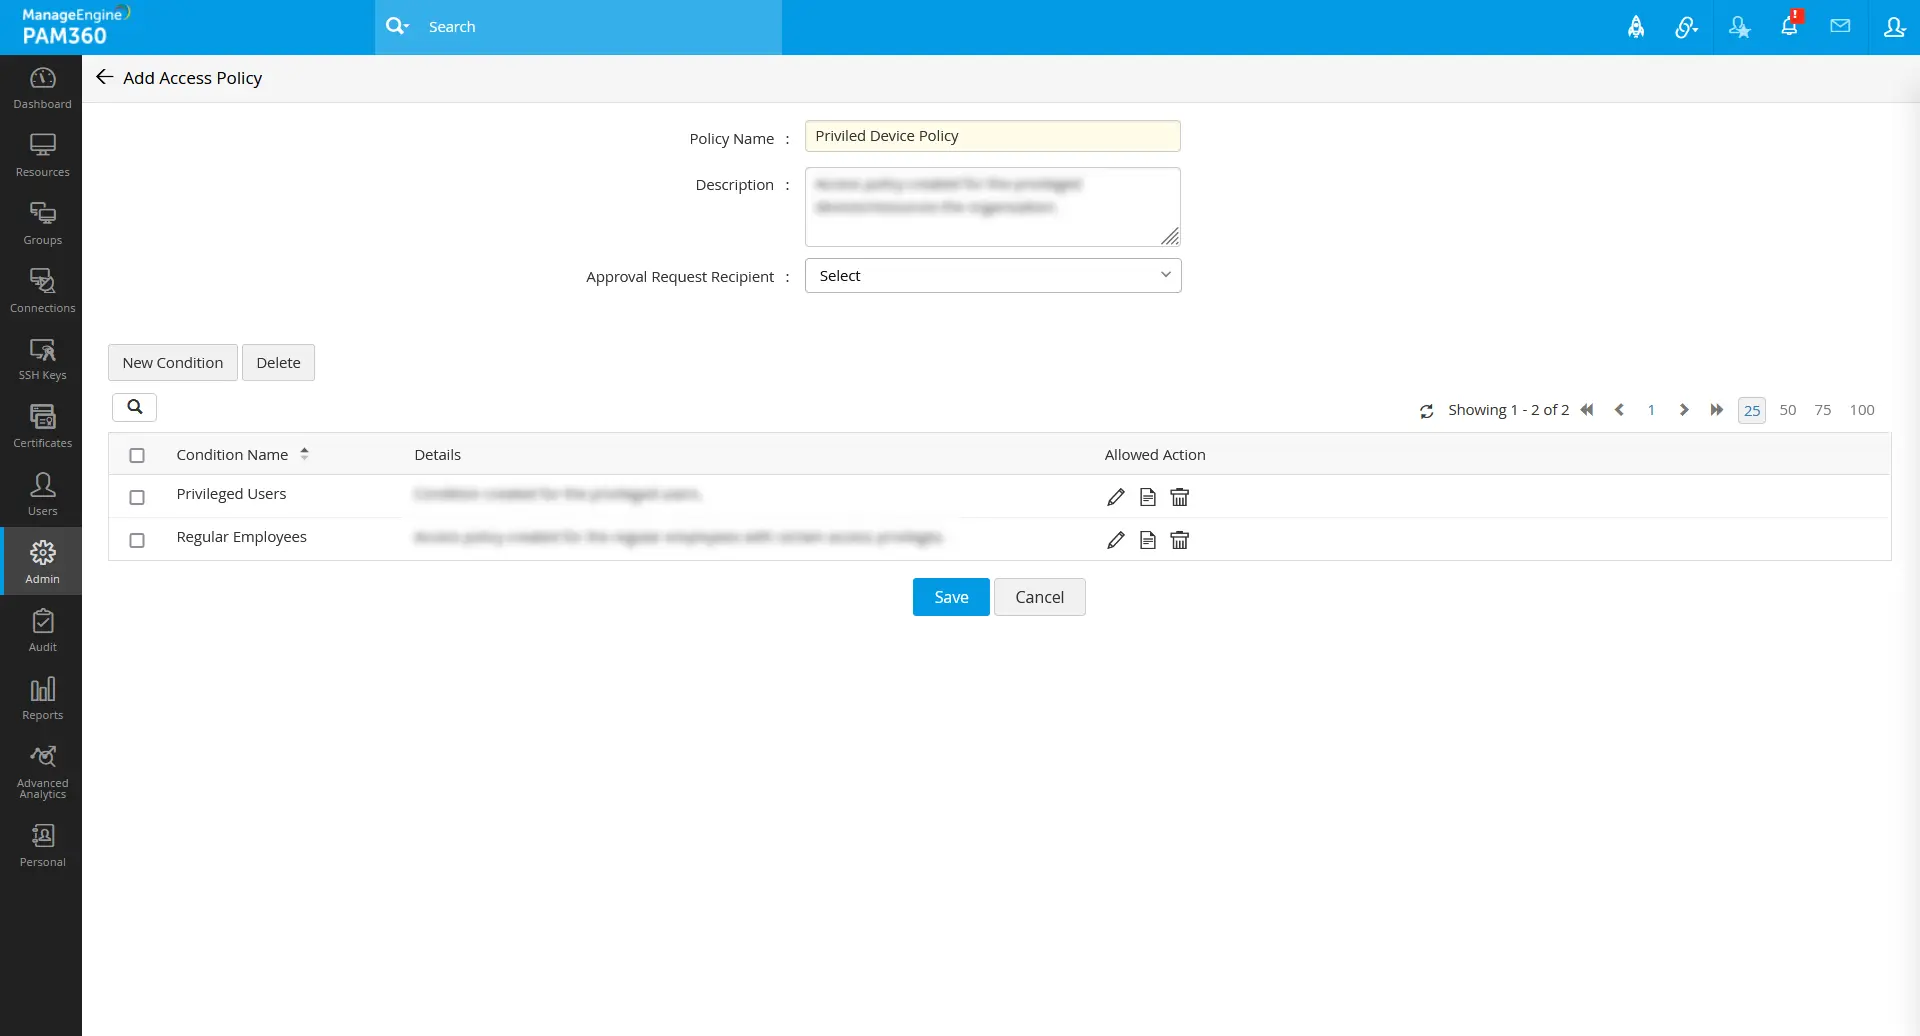
Task: Delete the Regular Employees condition via trash icon
Action: click(1180, 540)
